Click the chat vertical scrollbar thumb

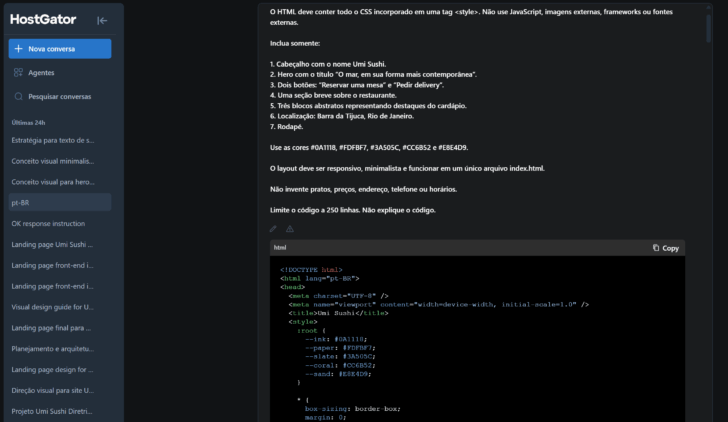click(x=708, y=28)
